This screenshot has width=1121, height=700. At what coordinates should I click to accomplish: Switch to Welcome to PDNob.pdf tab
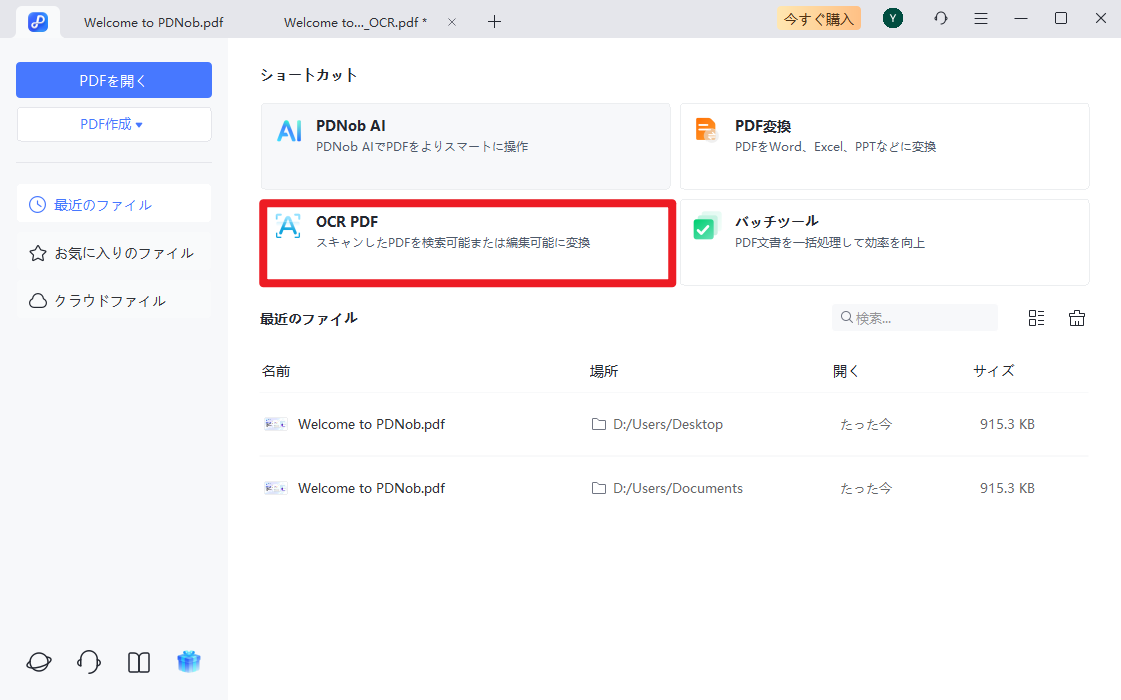click(152, 22)
